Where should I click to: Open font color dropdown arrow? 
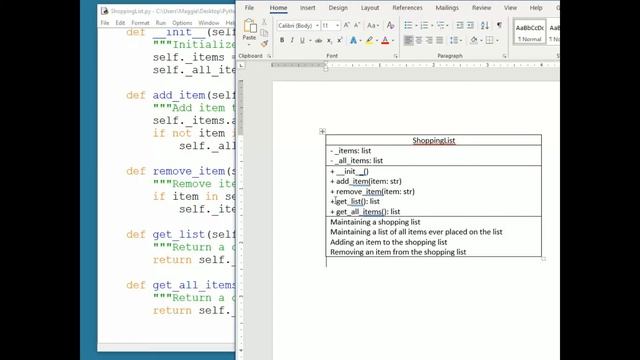(x=393, y=40)
